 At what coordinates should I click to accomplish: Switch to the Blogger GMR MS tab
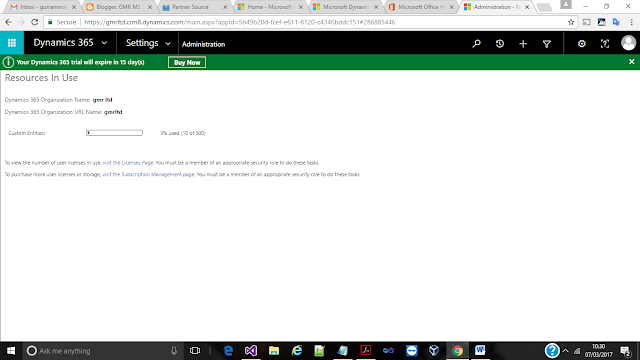pos(120,7)
